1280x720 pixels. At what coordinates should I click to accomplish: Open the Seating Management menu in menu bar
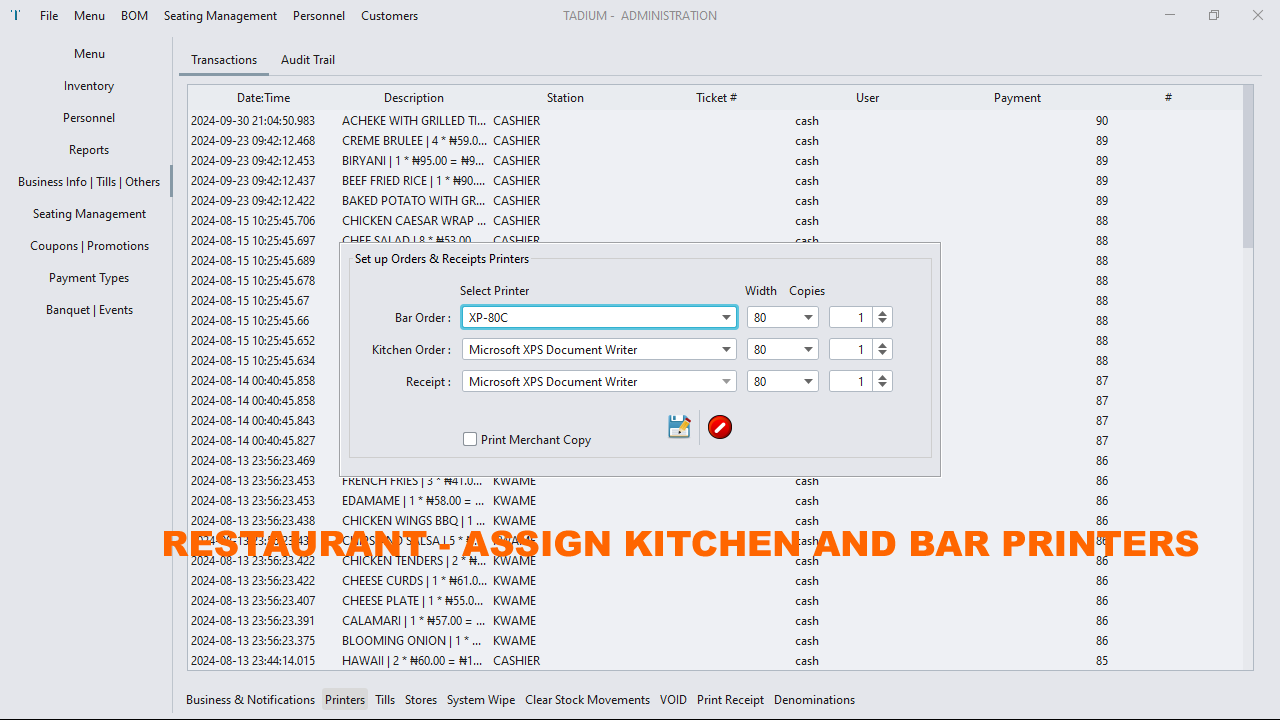point(220,16)
